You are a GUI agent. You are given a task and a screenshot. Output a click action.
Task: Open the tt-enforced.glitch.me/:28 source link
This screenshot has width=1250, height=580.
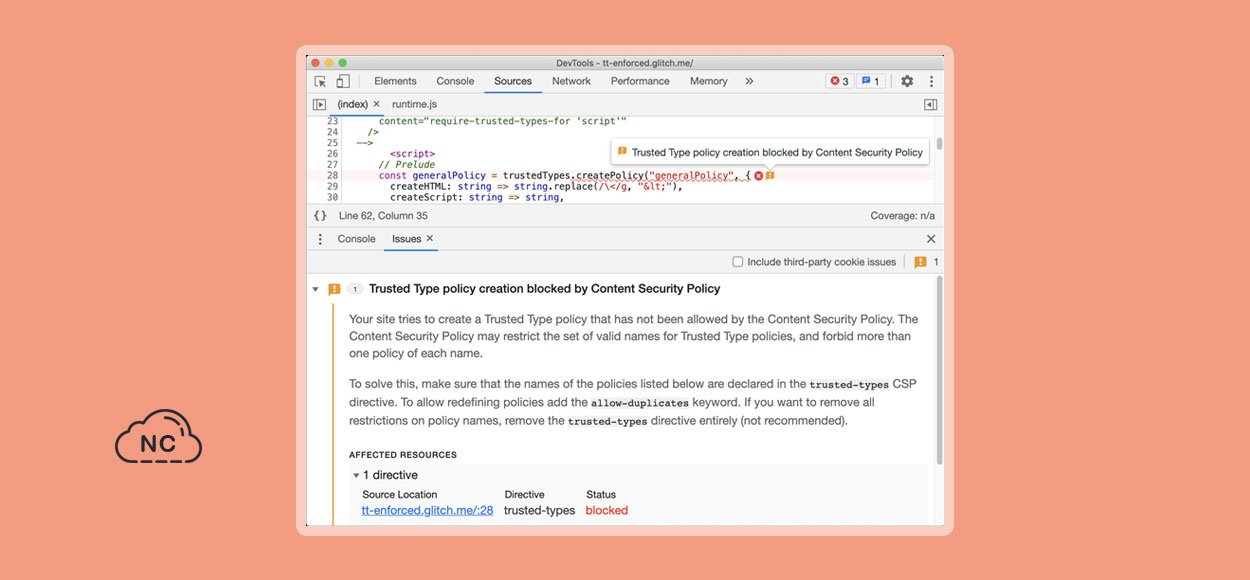coord(427,510)
